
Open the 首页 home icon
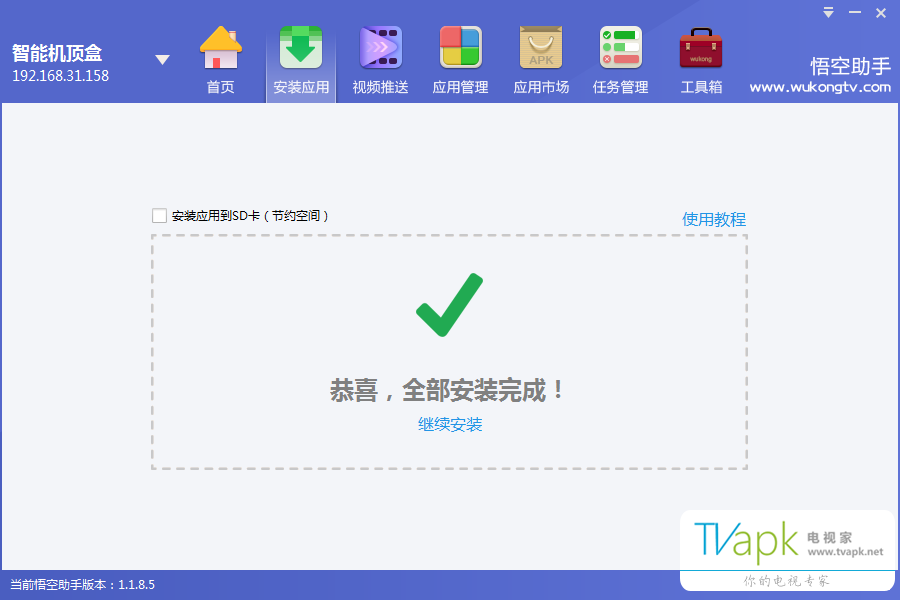[220, 48]
